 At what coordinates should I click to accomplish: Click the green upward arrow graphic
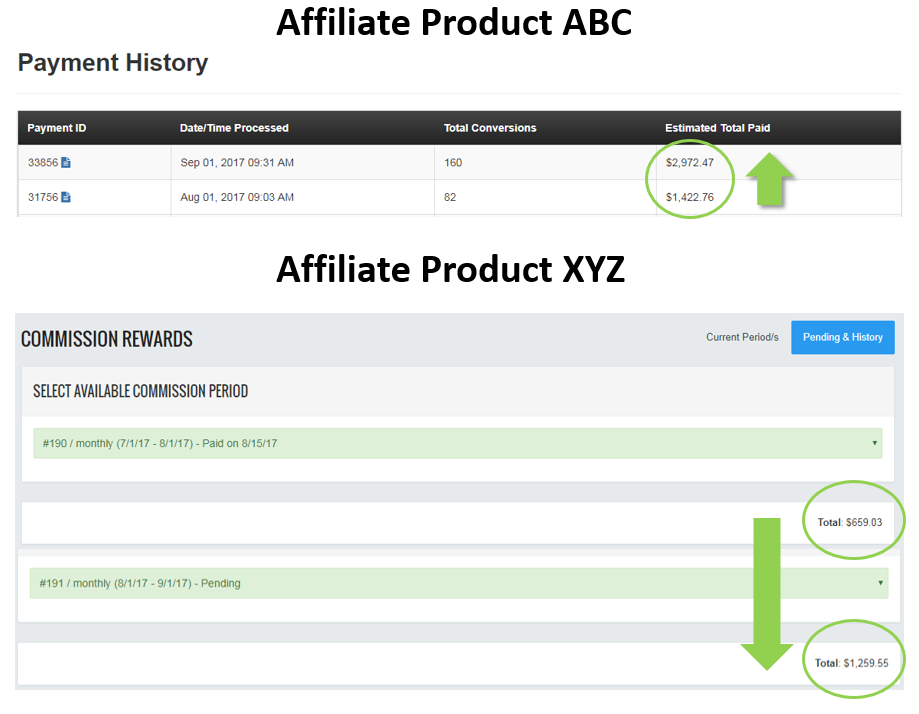[x=770, y=180]
